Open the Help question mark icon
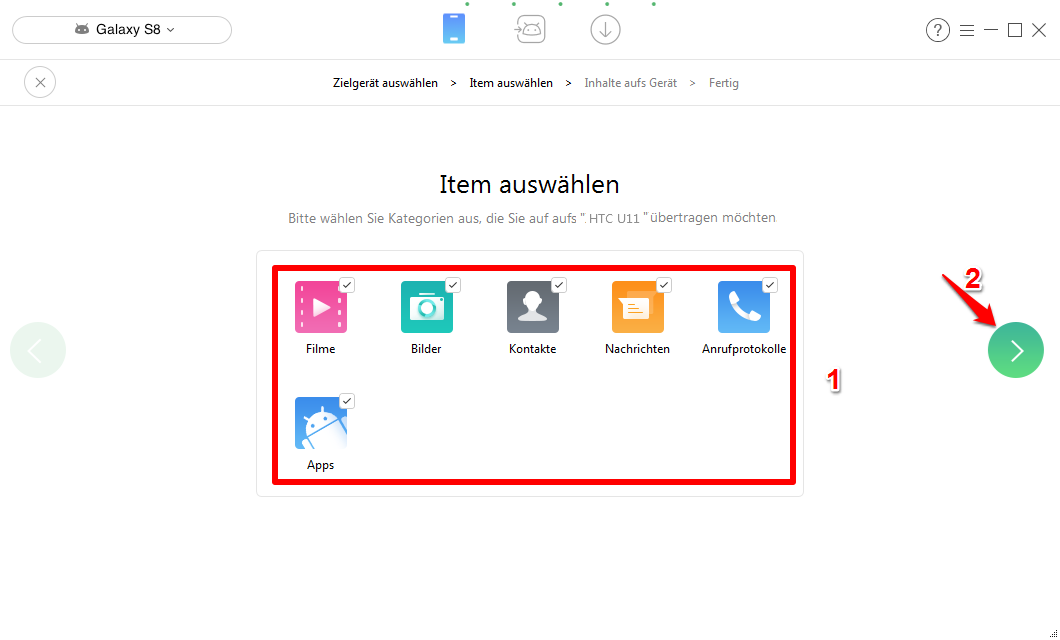Image resolution: width=1060 pixels, height=640 pixels. point(937,30)
